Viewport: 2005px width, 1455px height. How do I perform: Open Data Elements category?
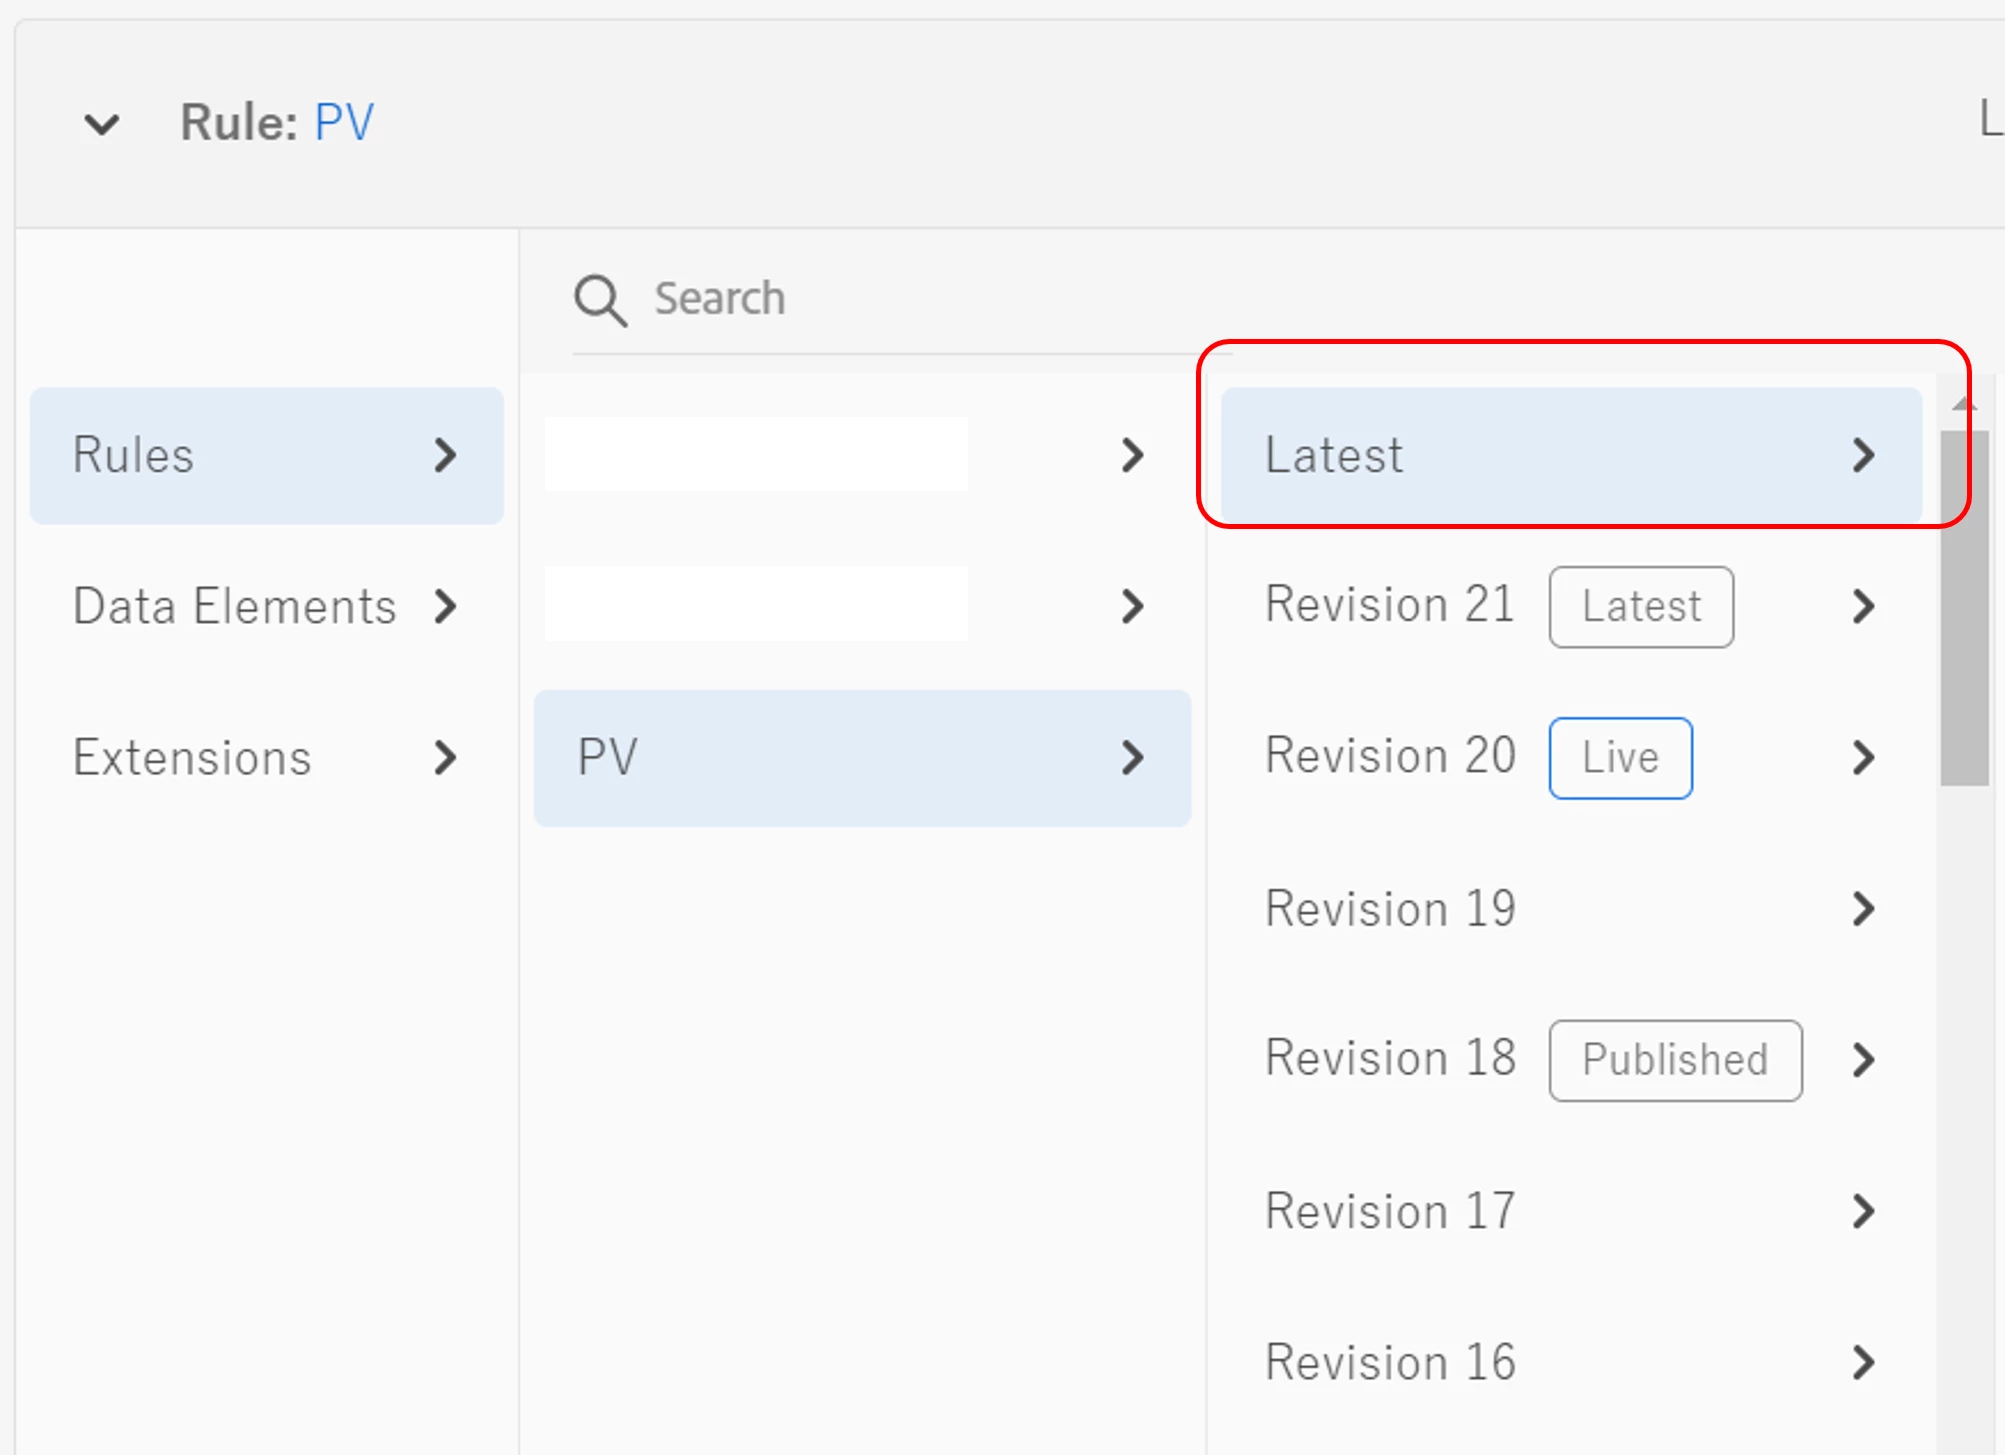click(235, 607)
